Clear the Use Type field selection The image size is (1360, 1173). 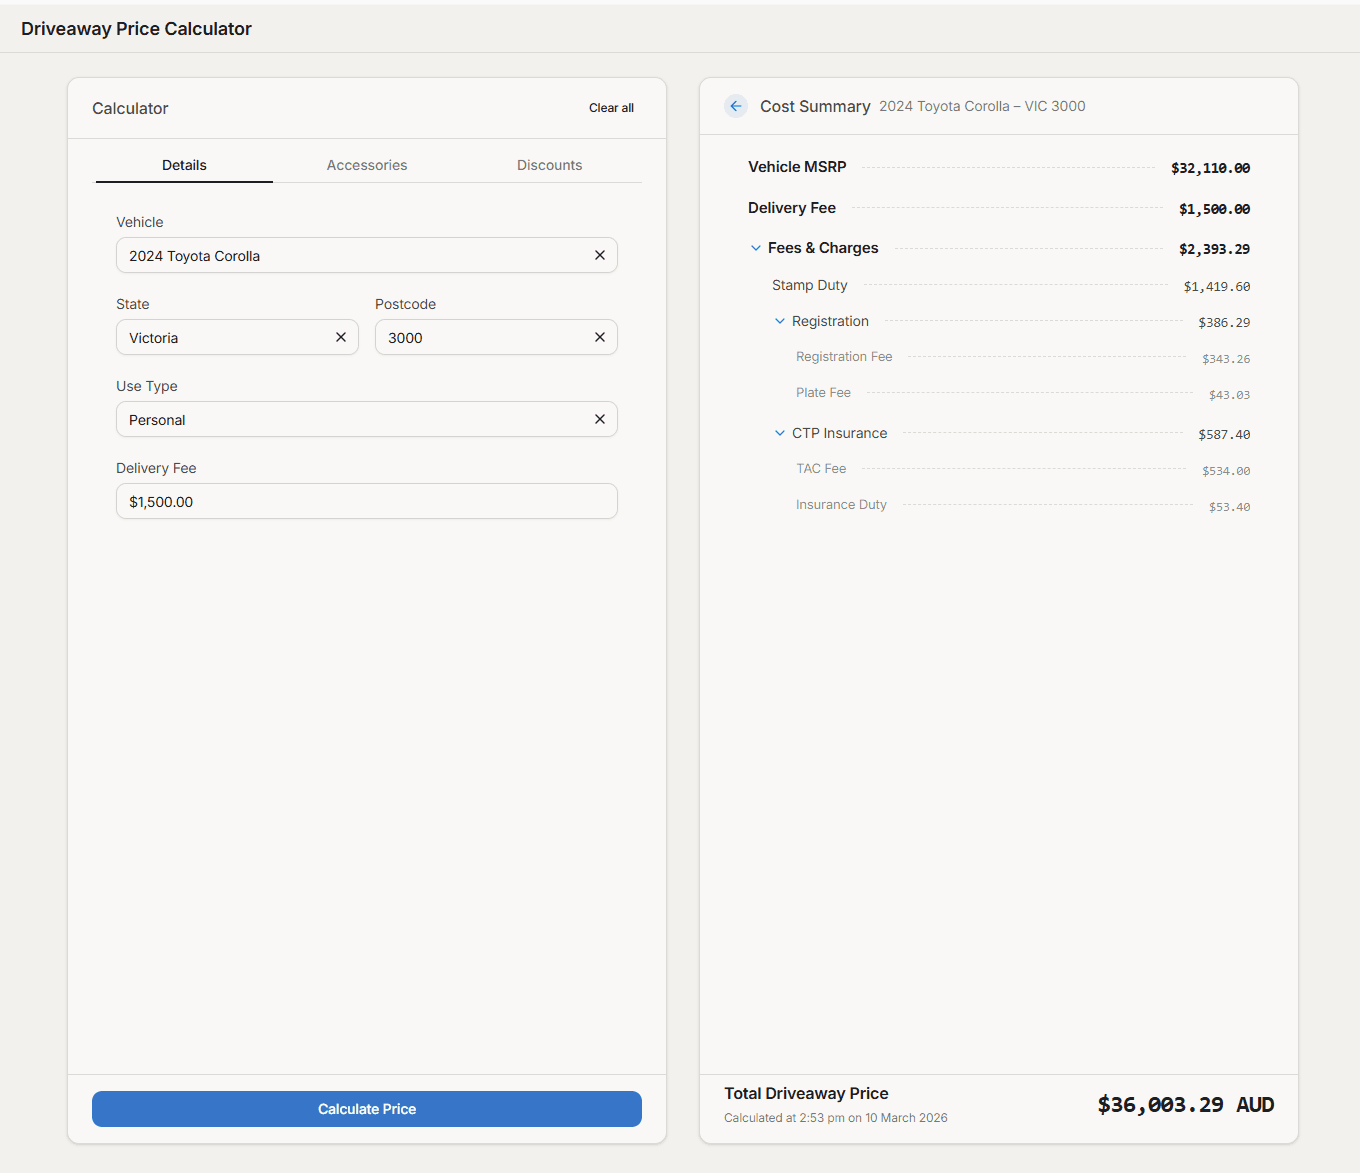tap(600, 419)
